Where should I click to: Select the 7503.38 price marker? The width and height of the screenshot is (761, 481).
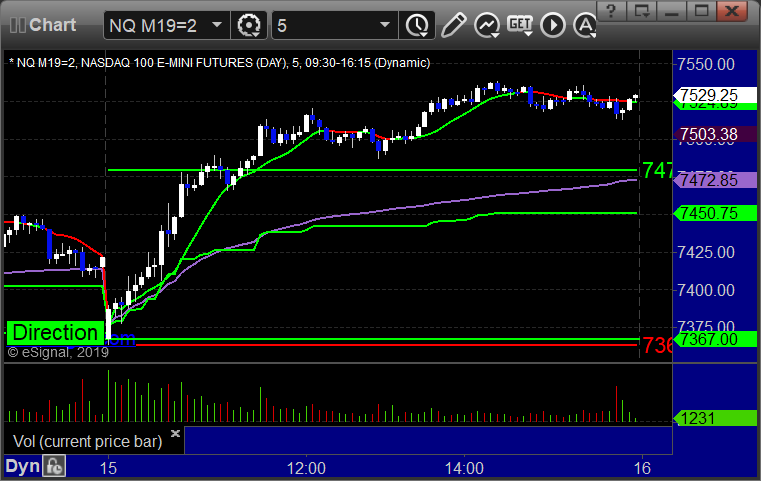[x=714, y=134]
